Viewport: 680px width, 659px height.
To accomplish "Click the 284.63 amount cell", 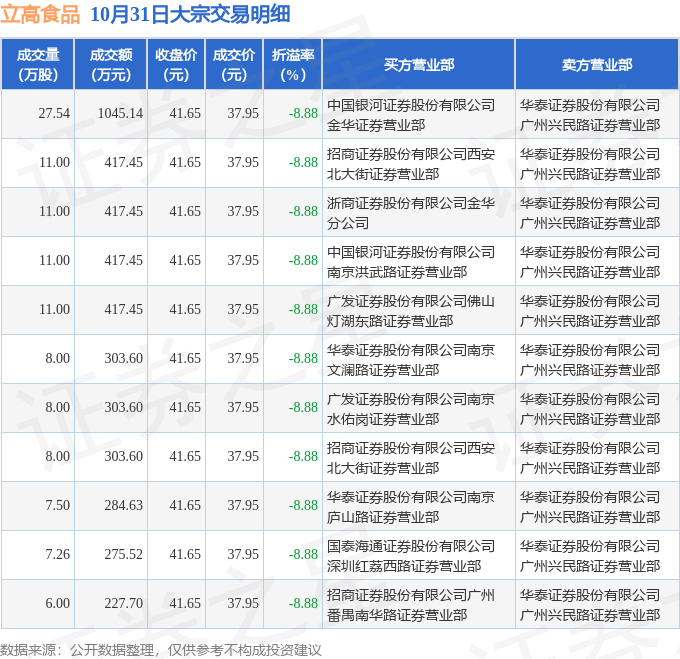I will point(124,506).
